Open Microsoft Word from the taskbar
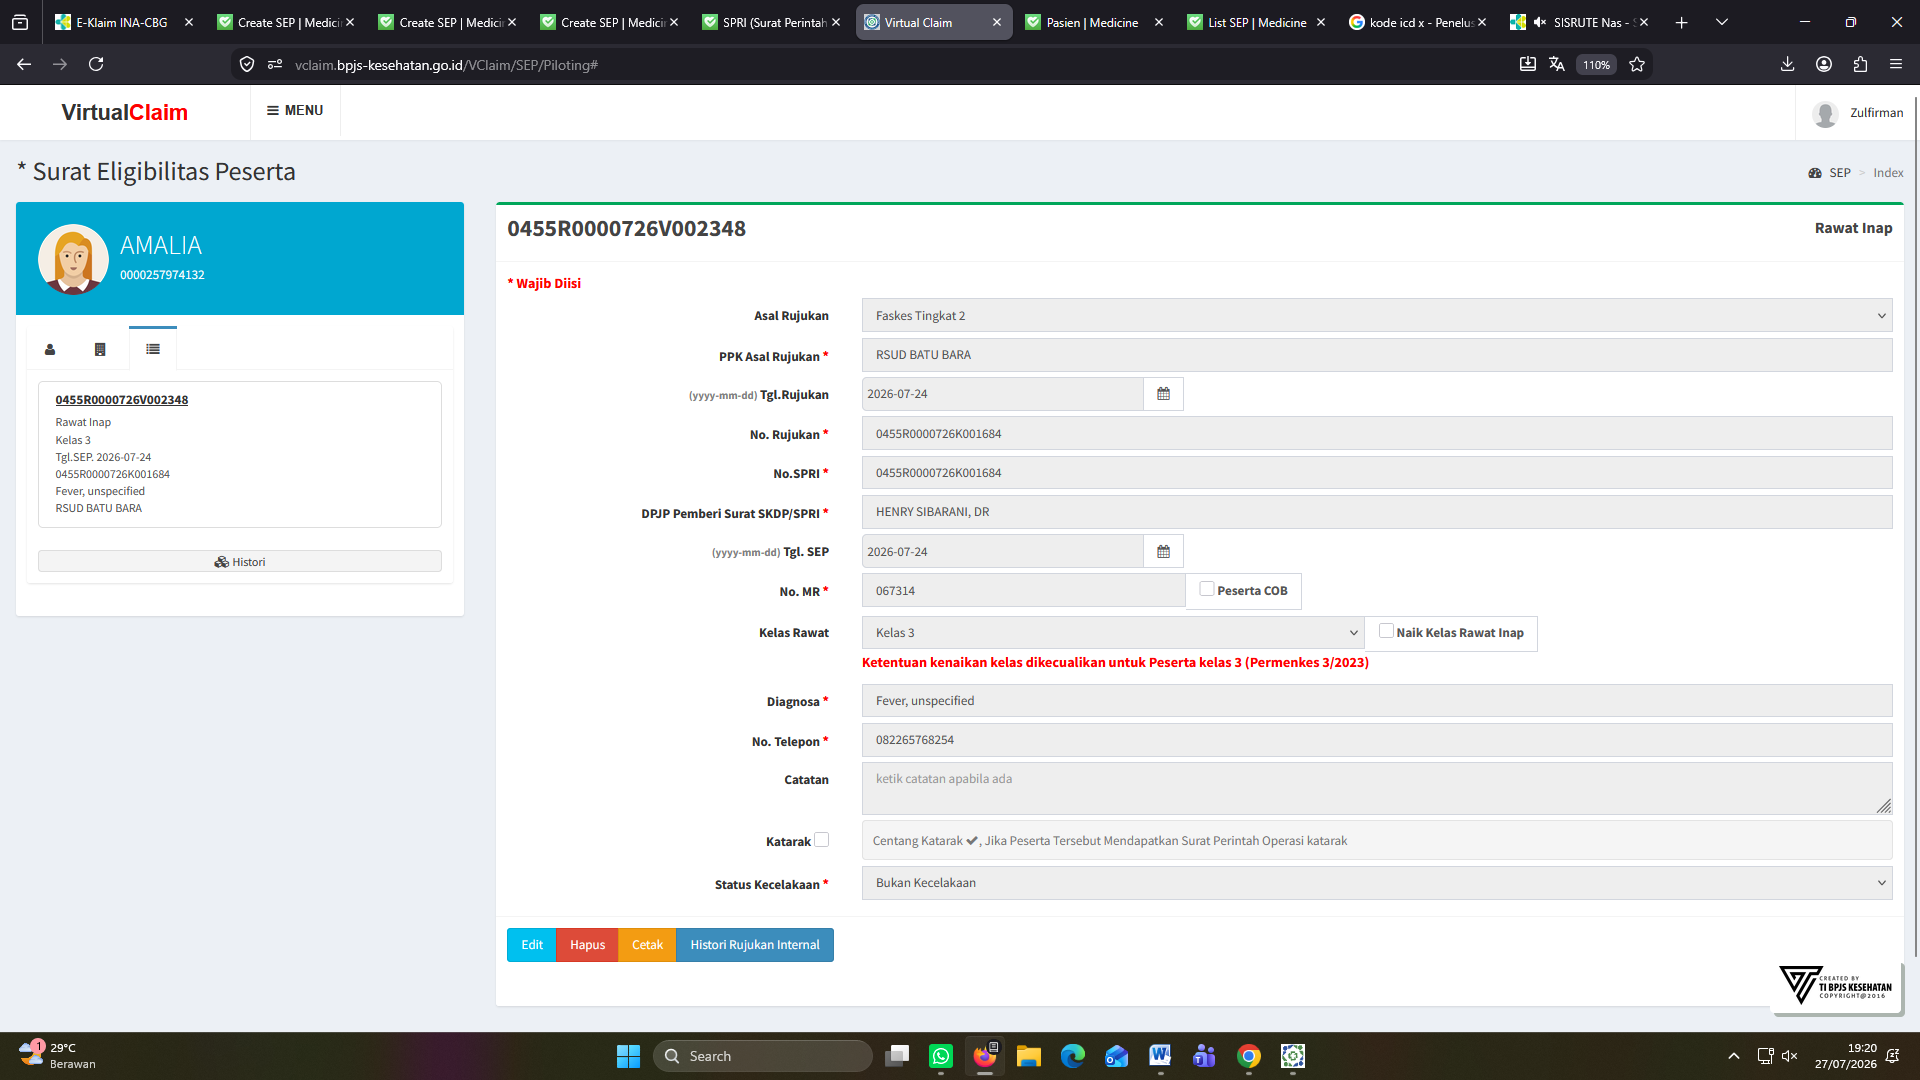 point(1160,1056)
